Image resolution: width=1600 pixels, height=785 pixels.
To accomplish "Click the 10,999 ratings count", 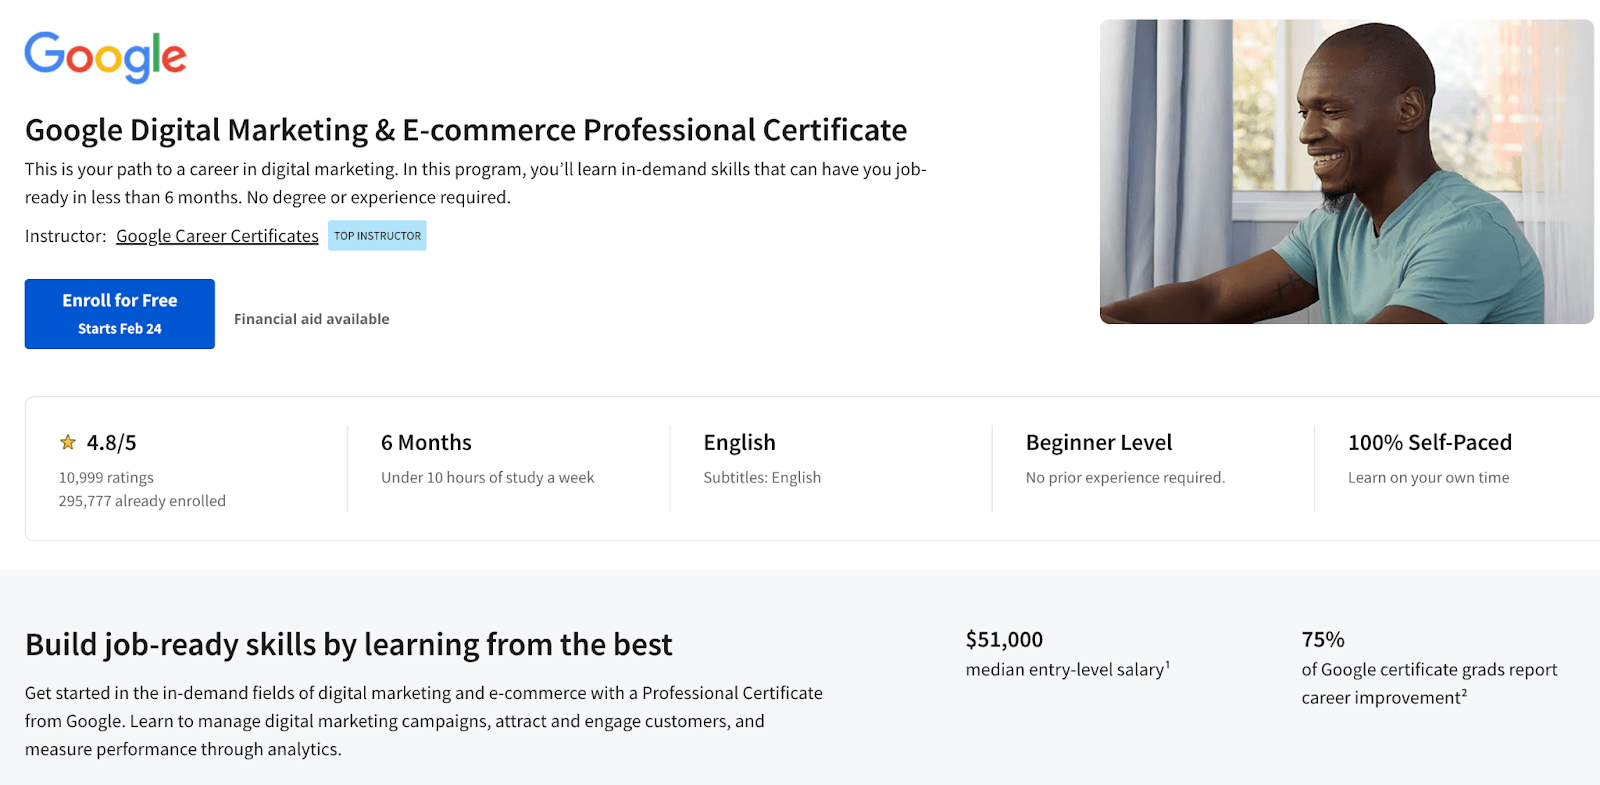I will [106, 478].
